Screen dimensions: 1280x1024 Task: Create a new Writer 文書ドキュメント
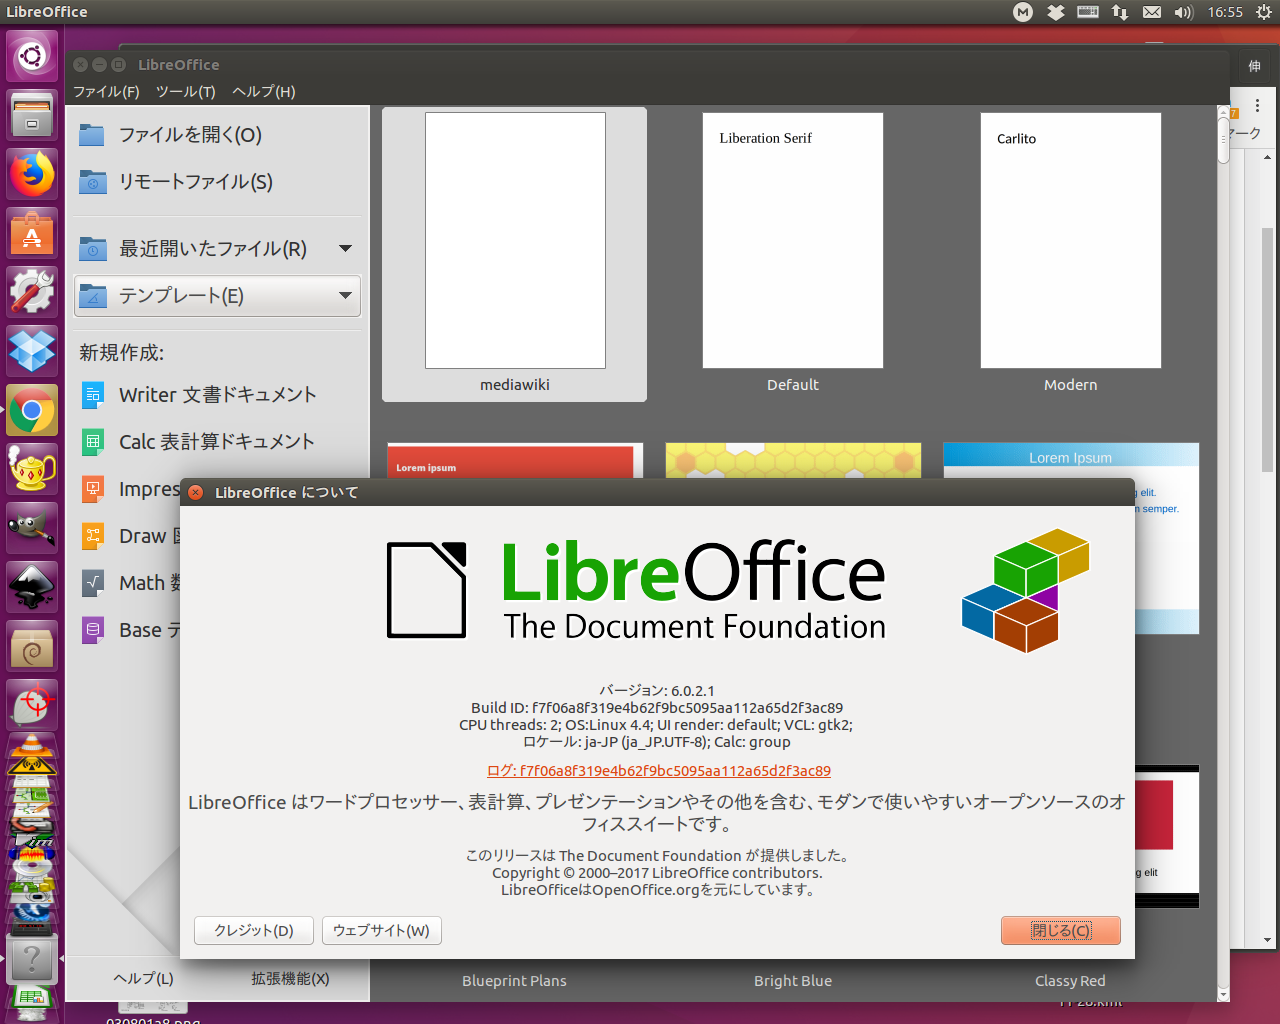217,395
